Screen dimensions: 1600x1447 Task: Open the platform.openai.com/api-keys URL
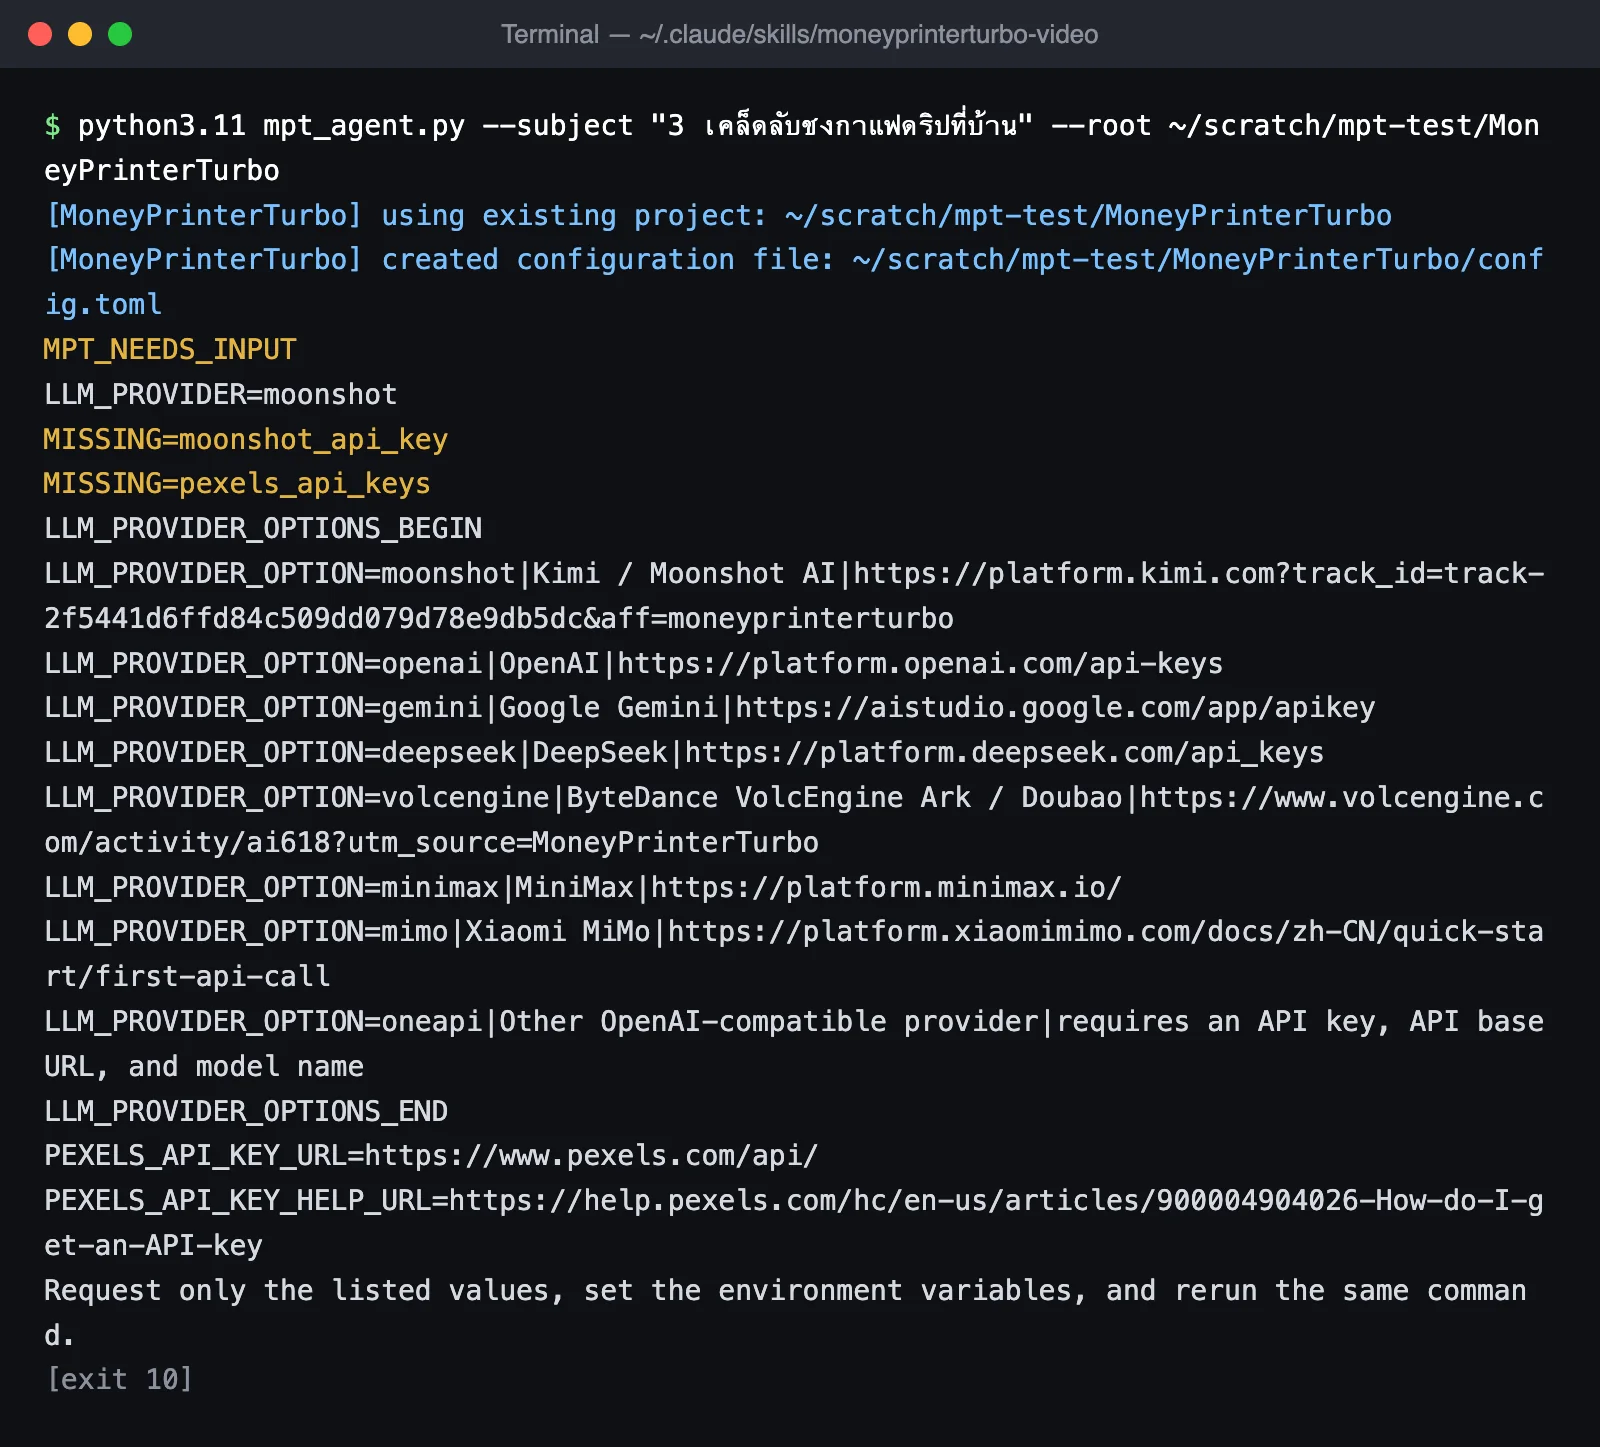[x=920, y=663]
